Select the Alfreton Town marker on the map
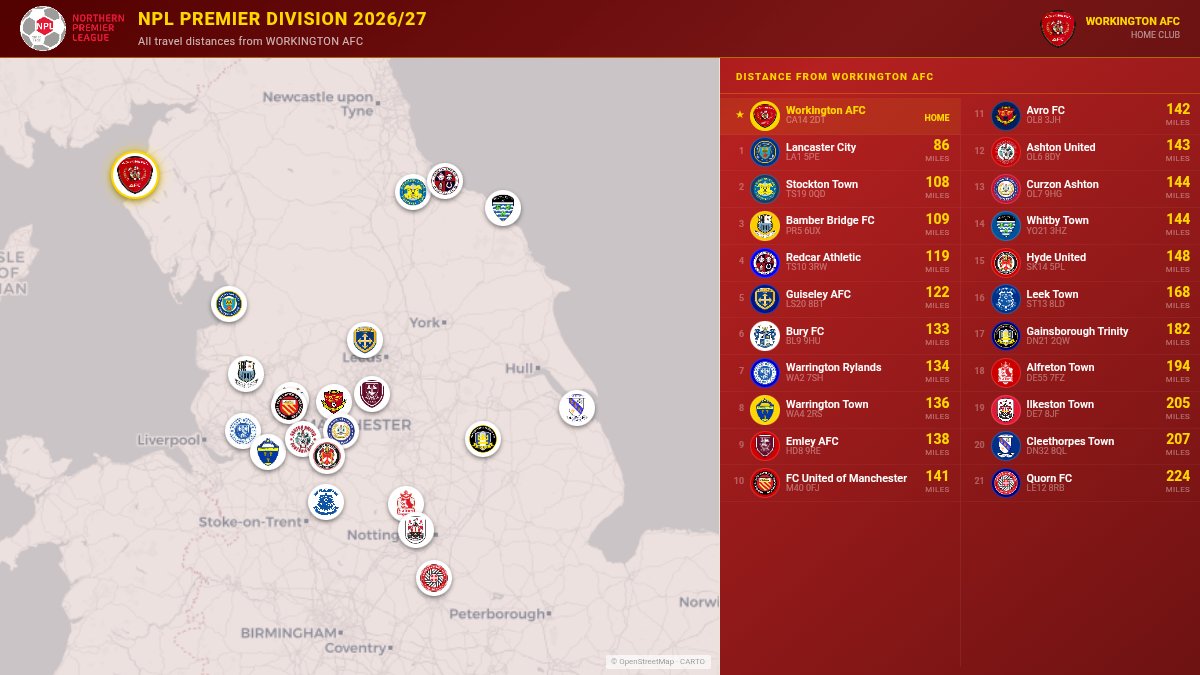Screen dimensions: 1200x675 pos(406,504)
